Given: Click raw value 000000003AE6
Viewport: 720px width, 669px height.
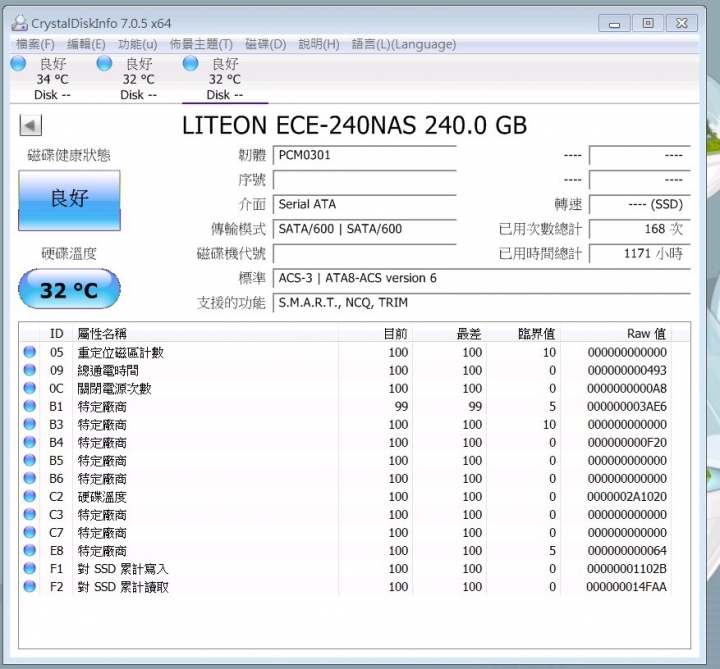Looking at the screenshot, I should tap(627, 406).
